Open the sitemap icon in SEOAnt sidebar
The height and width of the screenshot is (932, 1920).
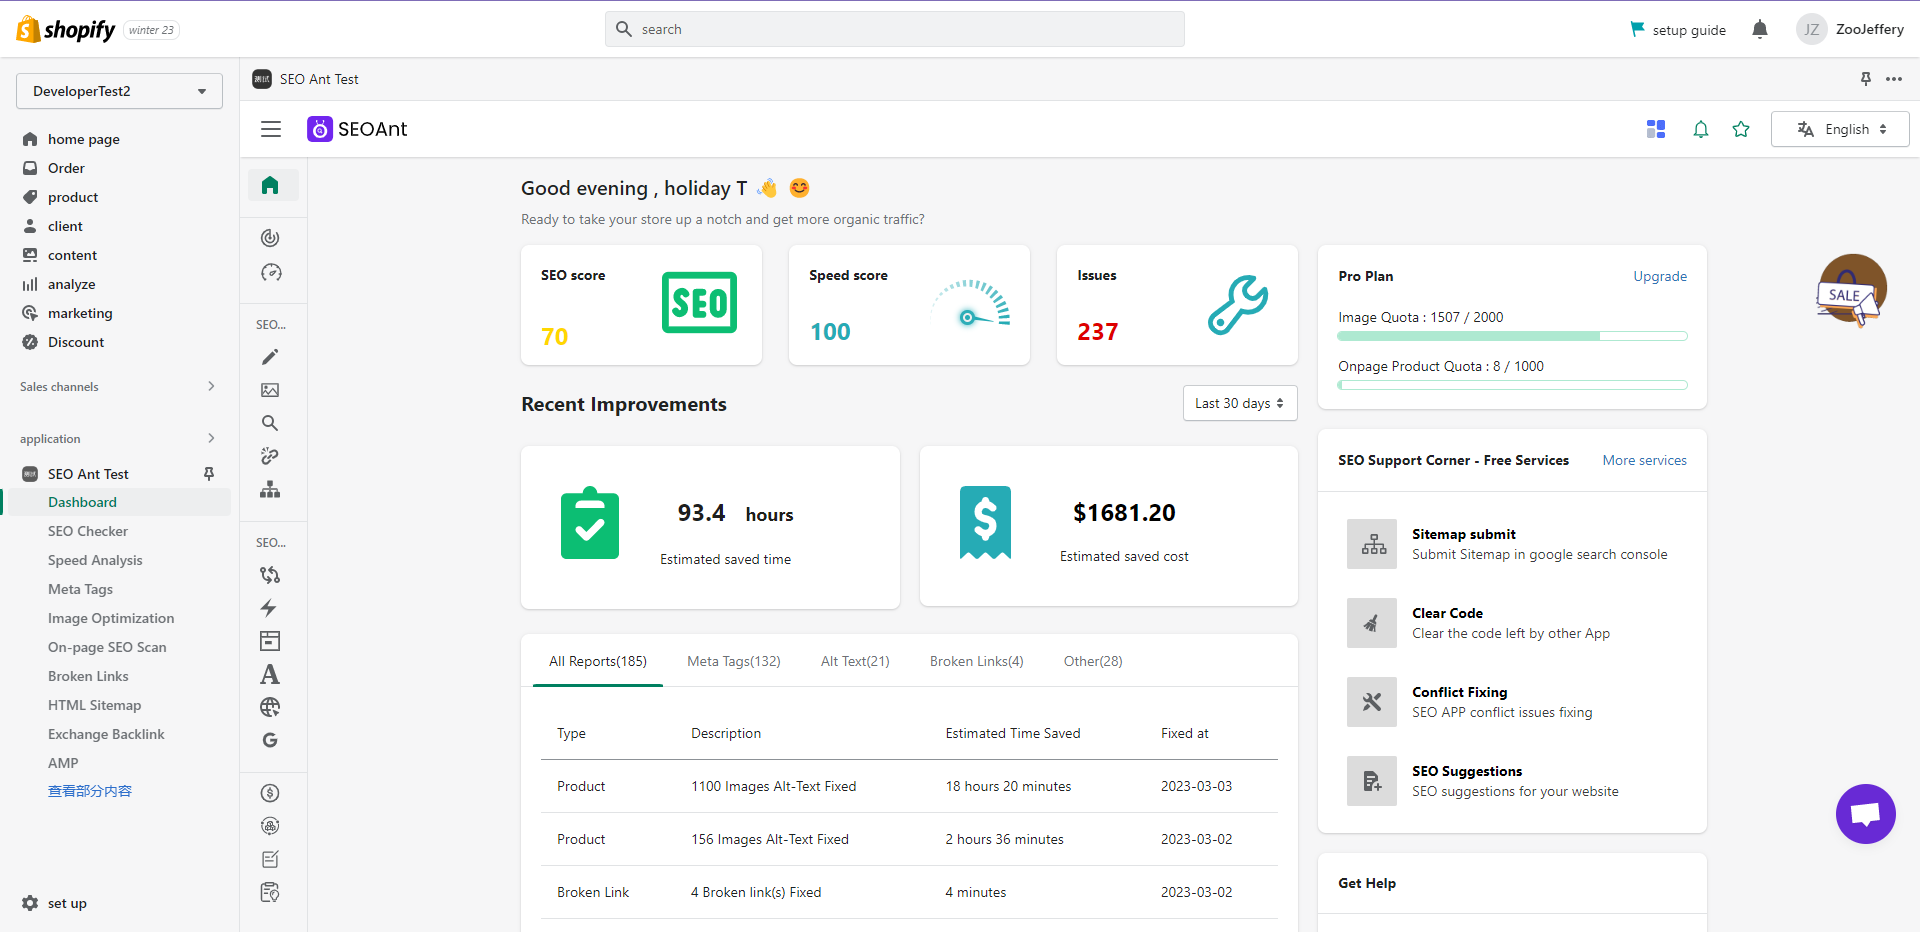270,489
